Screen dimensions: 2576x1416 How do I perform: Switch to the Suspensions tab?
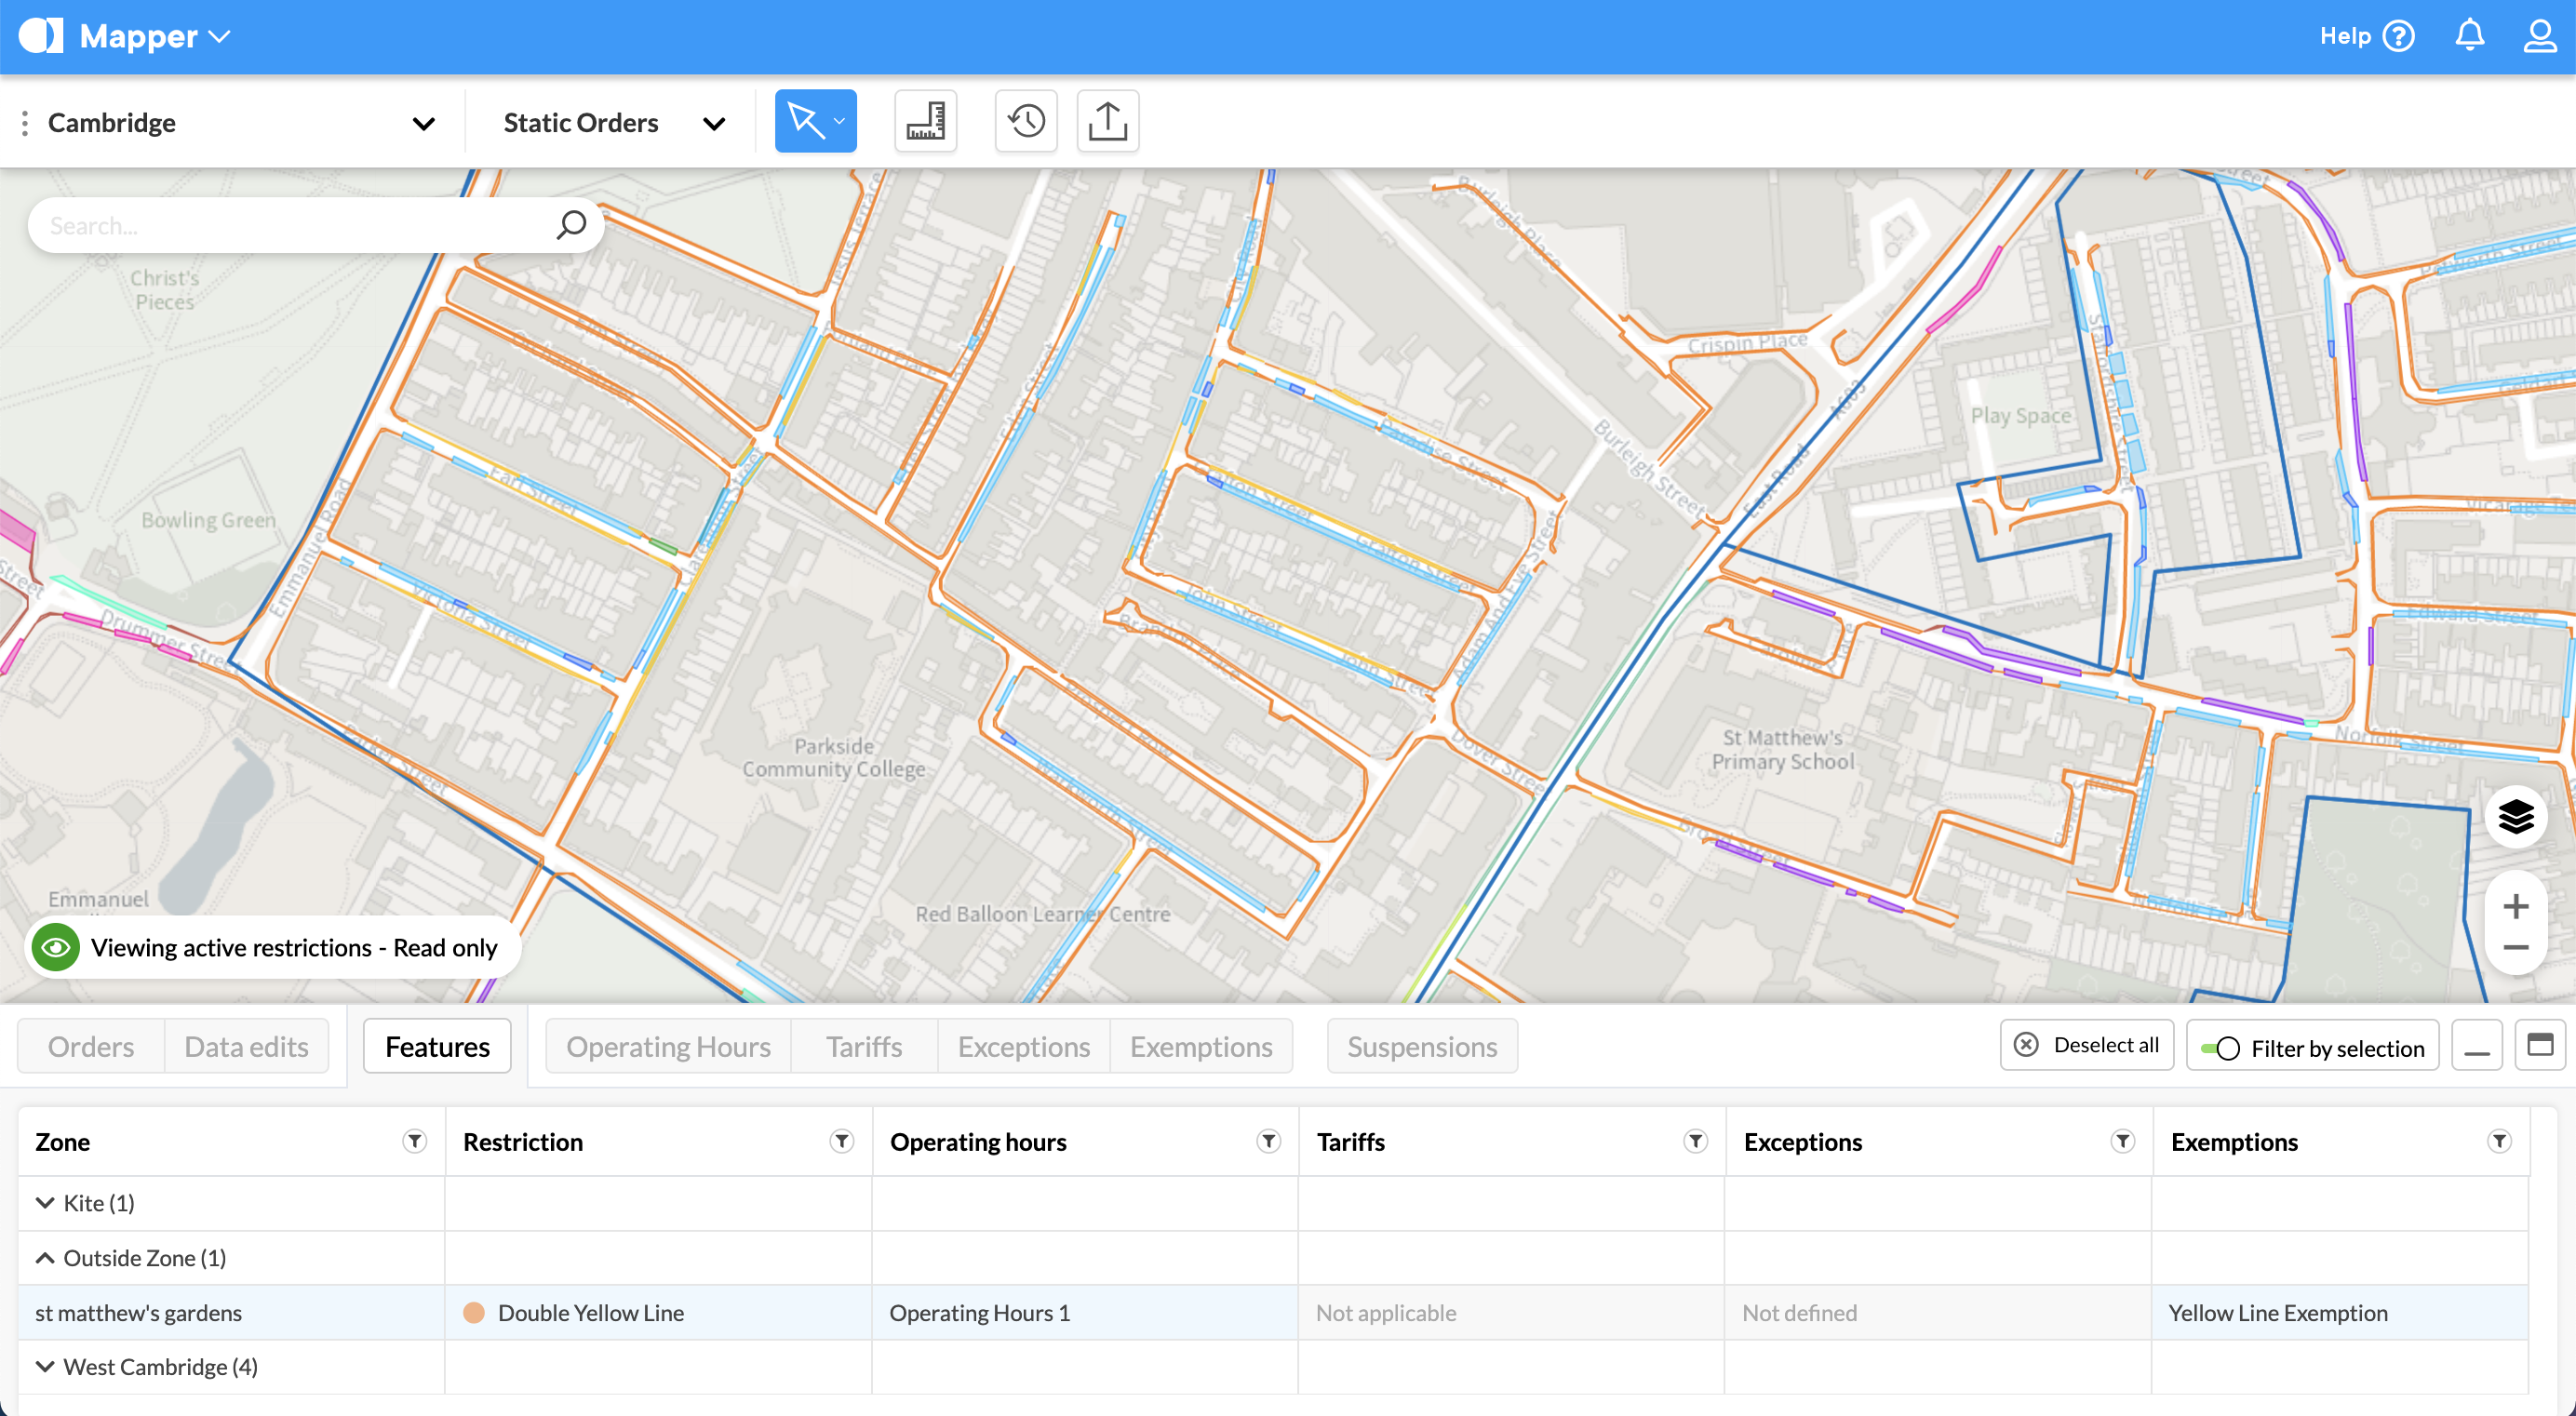pos(1421,1046)
